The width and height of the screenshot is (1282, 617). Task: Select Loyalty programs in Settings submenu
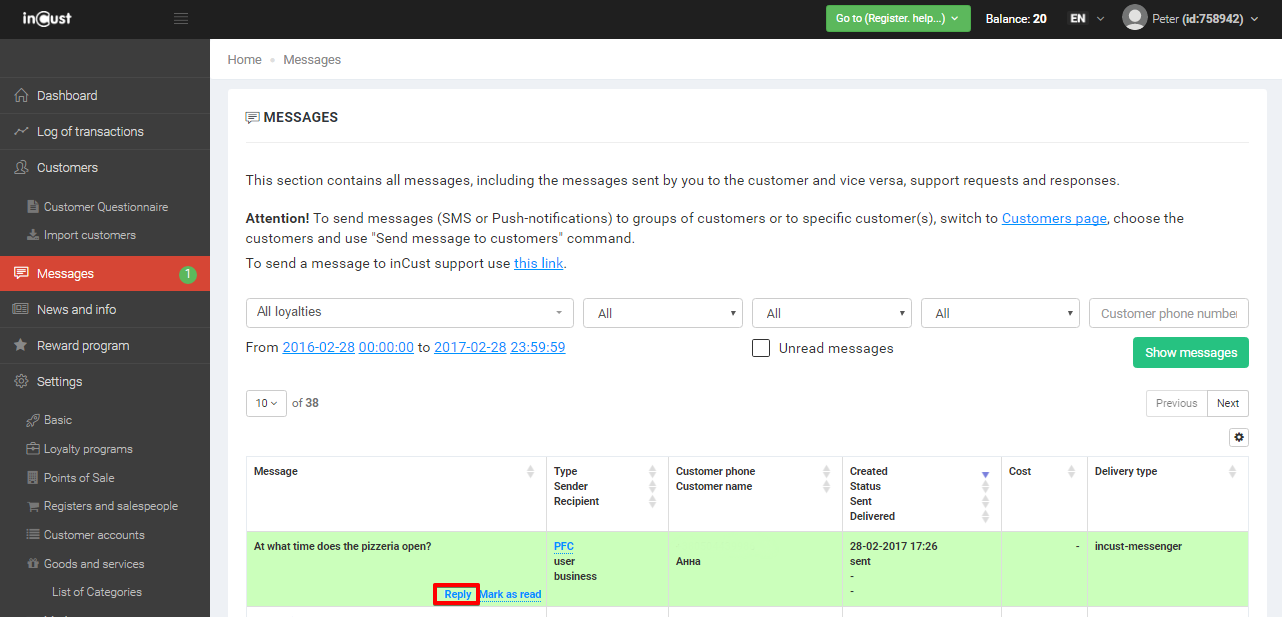(88, 449)
